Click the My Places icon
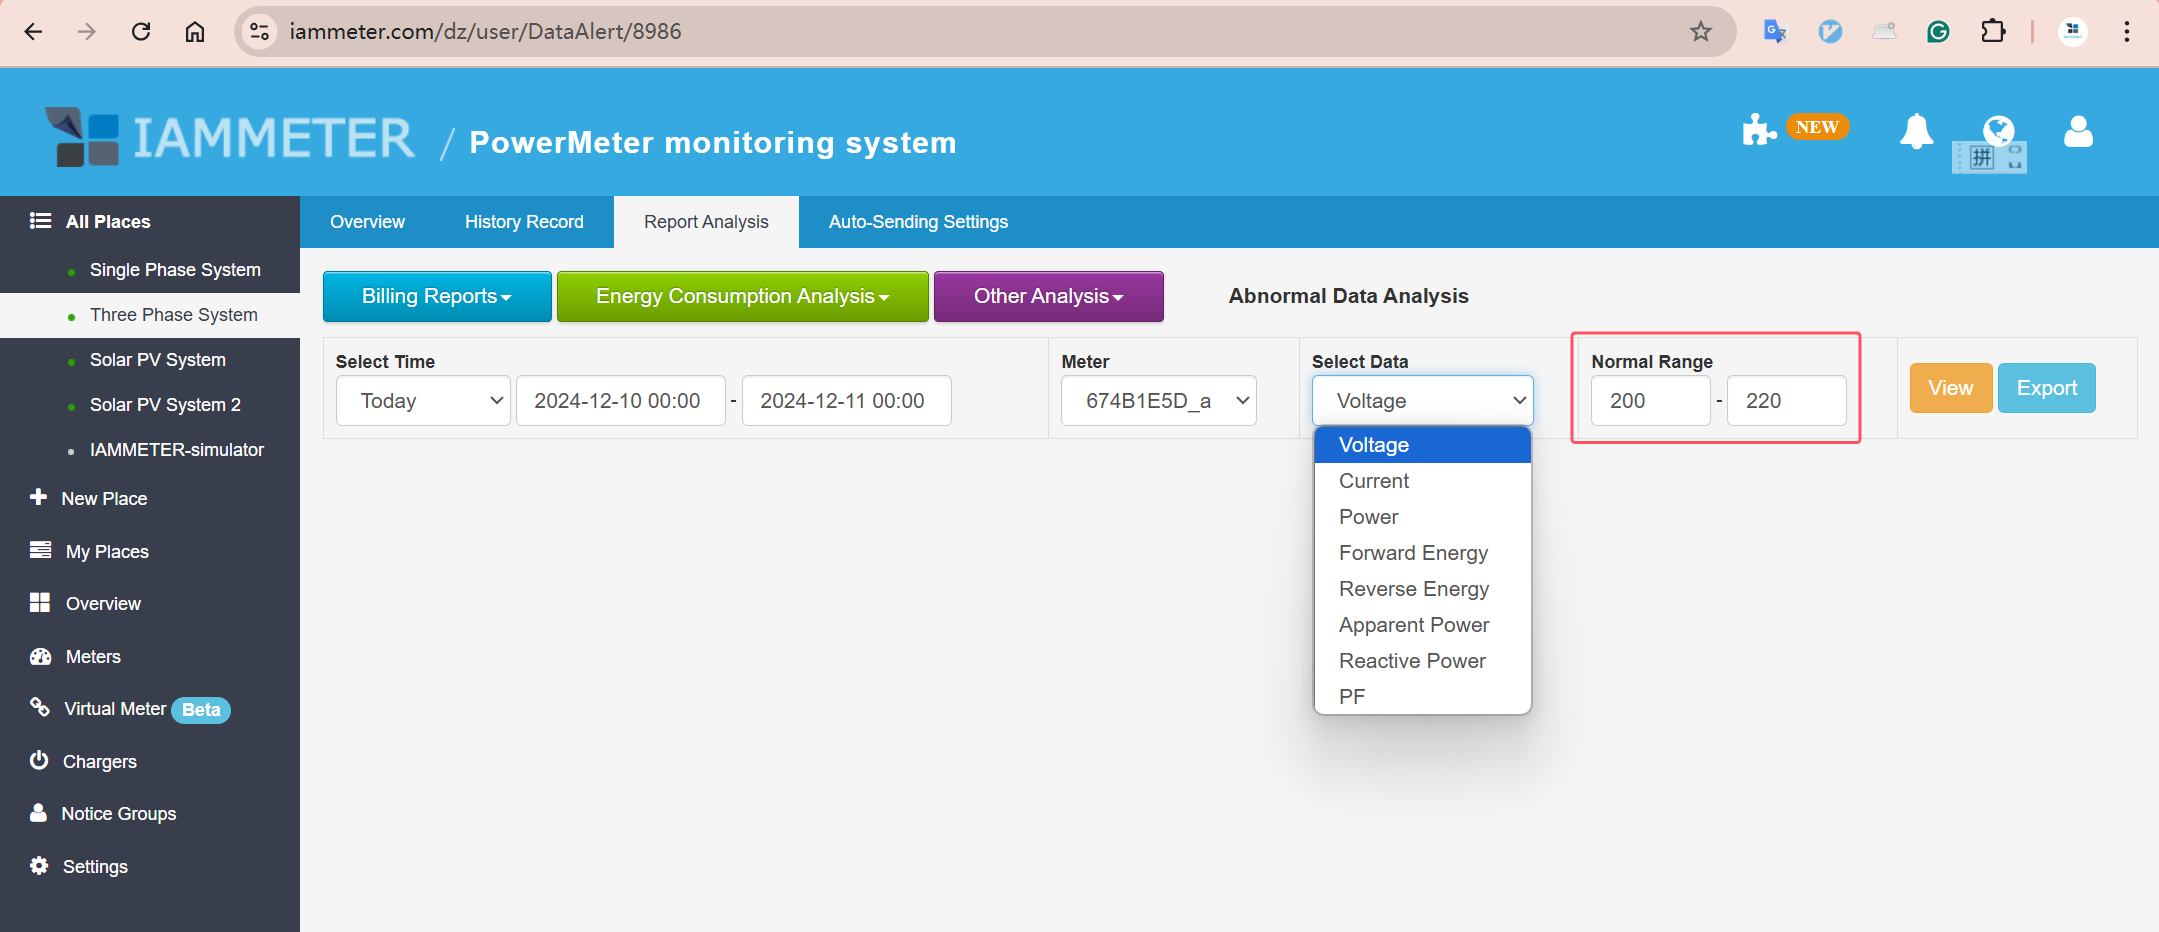Image resolution: width=2159 pixels, height=932 pixels. pyautogui.click(x=40, y=550)
